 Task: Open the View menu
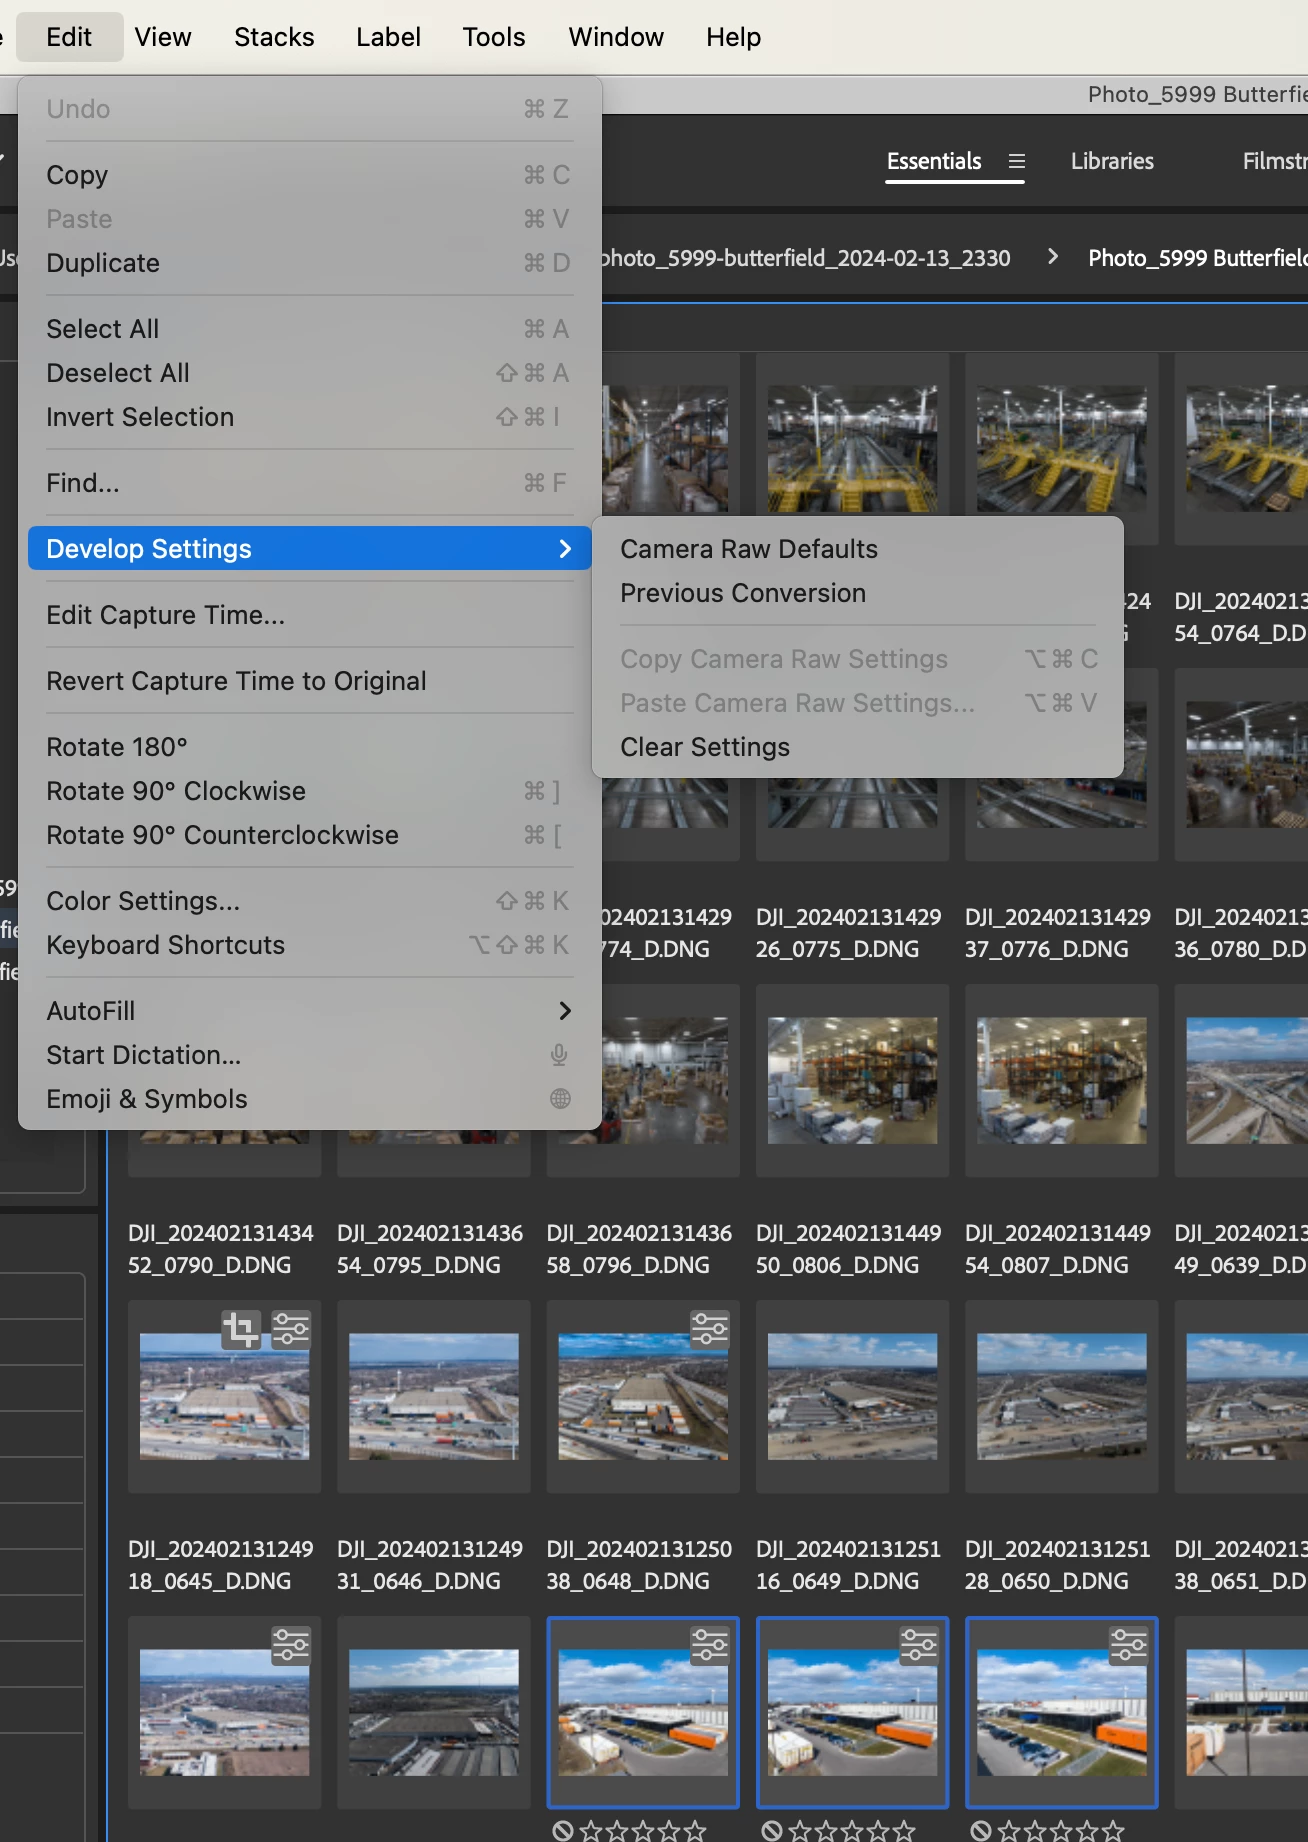tap(163, 37)
